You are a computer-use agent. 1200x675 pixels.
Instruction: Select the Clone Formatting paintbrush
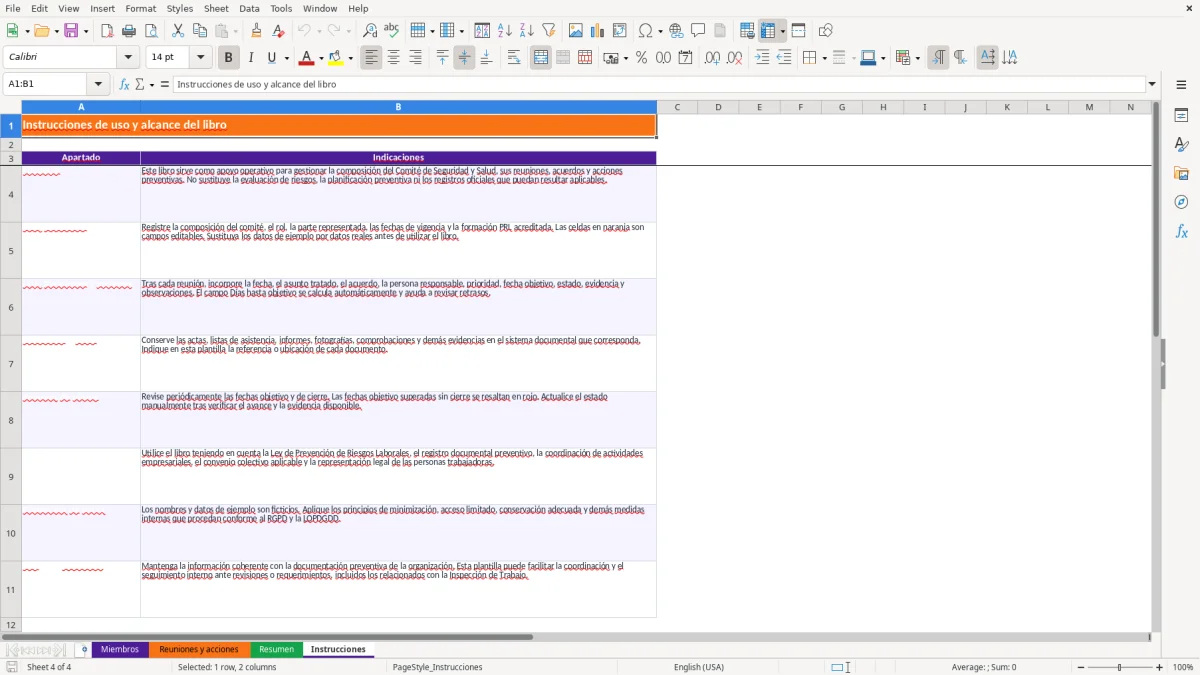coord(257,31)
